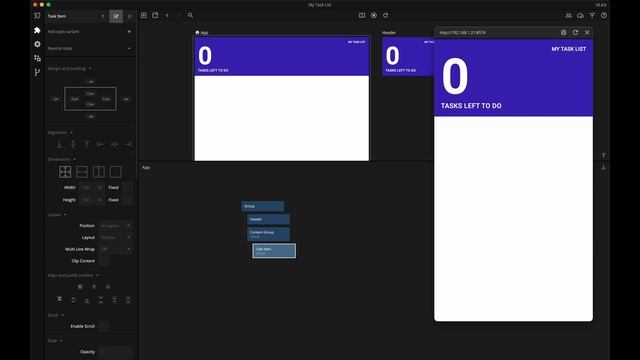Choose explicit width and height dimension mode
The width and height of the screenshot is (640, 360).
pyautogui.click(x=65, y=172)
